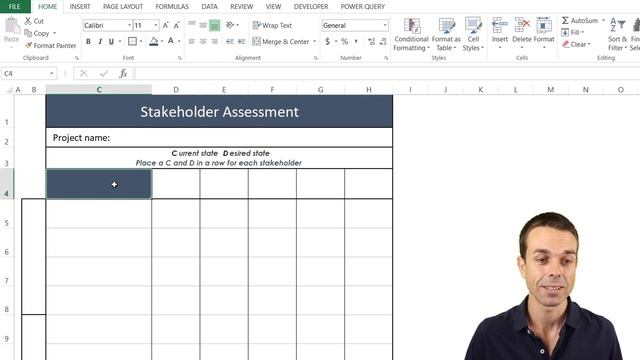Decrease font size with the small A

(176, 25)
